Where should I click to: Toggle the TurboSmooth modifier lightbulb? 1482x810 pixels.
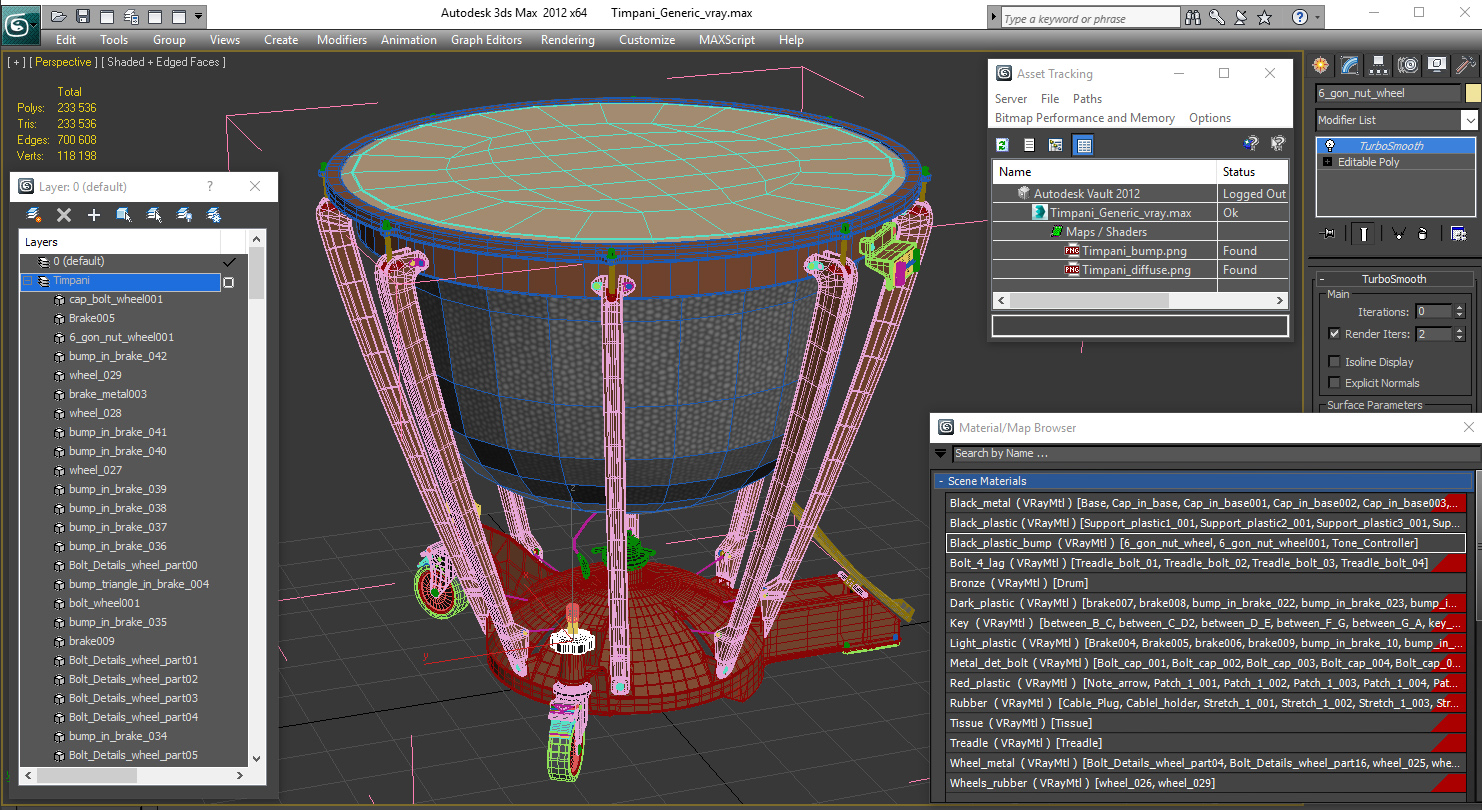click(1329, 146)
